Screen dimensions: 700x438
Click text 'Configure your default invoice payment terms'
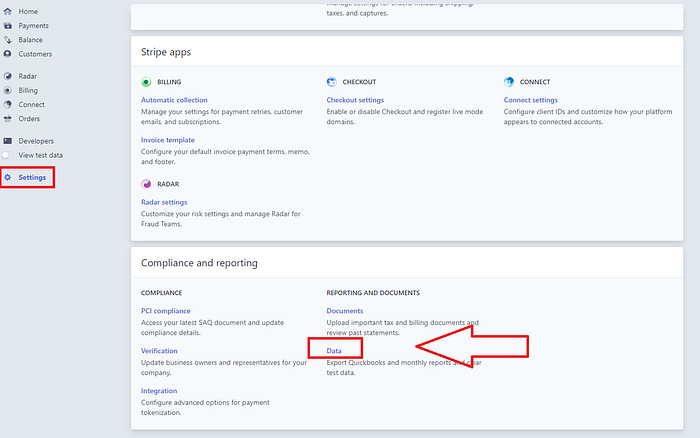(x=213, y=152)
